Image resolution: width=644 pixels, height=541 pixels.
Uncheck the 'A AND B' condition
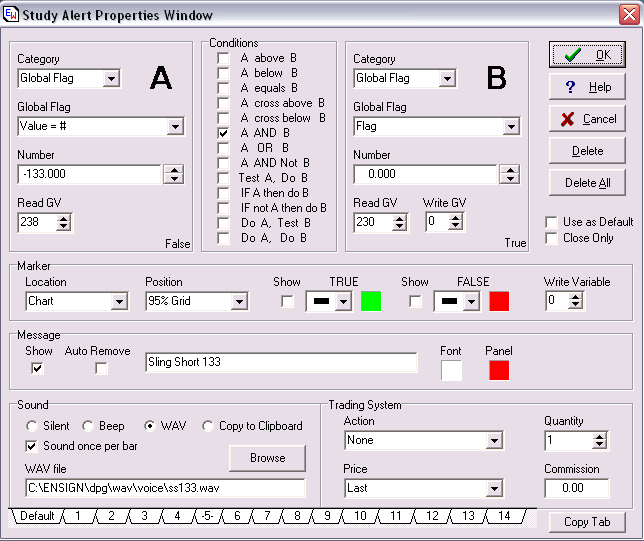pos(223,133)
